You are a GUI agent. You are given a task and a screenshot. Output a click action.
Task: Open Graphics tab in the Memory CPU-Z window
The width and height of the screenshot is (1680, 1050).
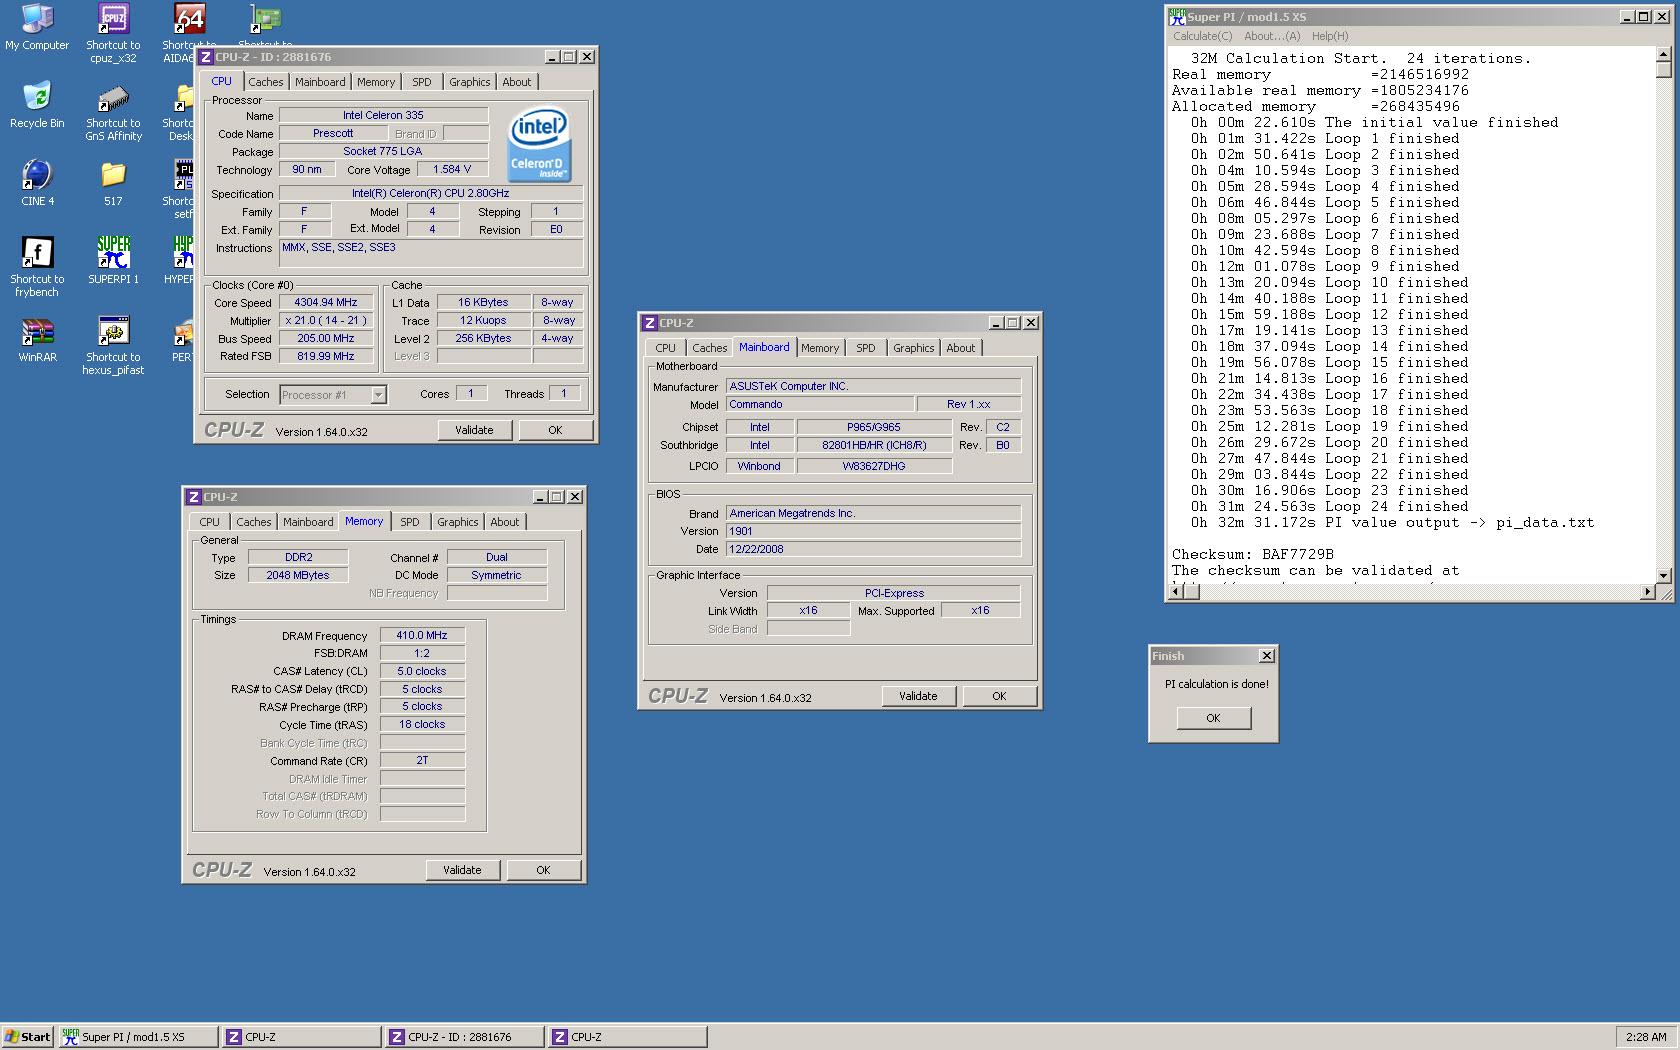(x=457, y=522)
